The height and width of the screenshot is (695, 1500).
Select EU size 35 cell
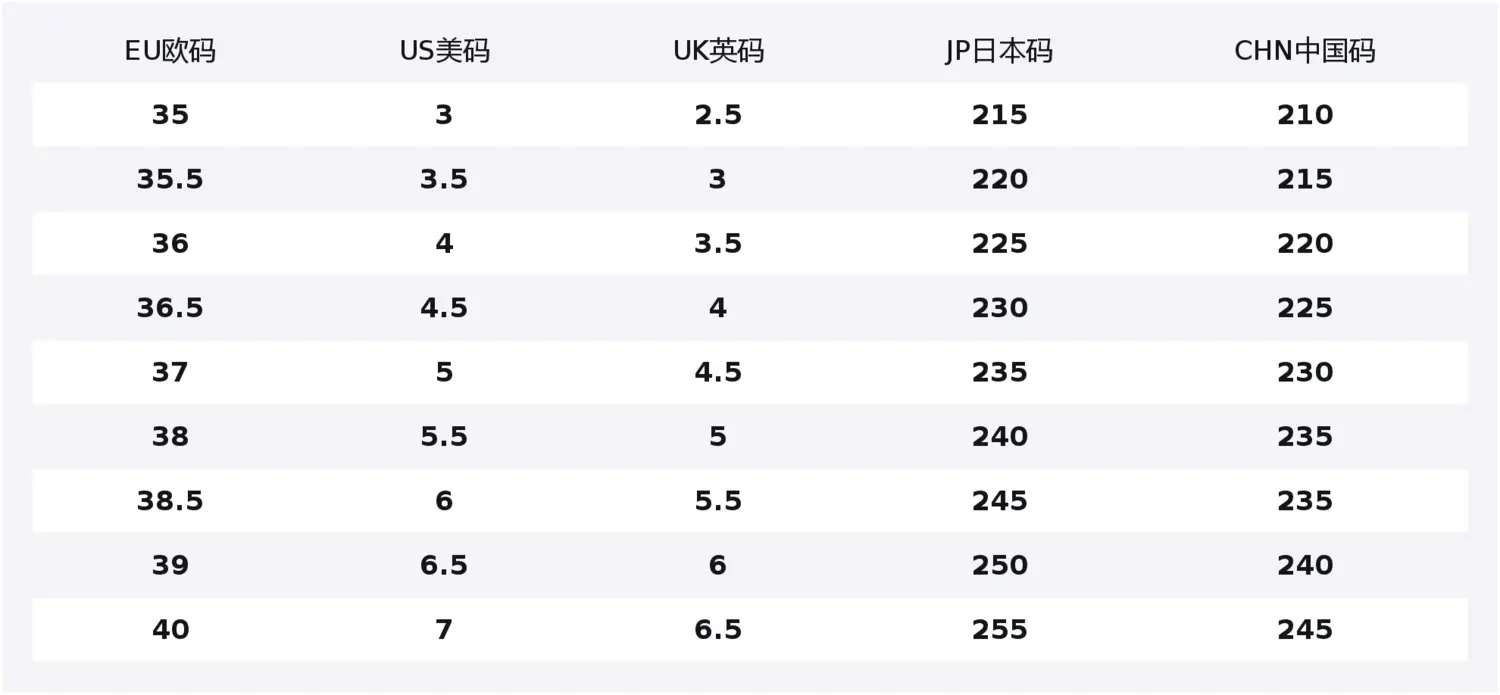pos(170,115)
